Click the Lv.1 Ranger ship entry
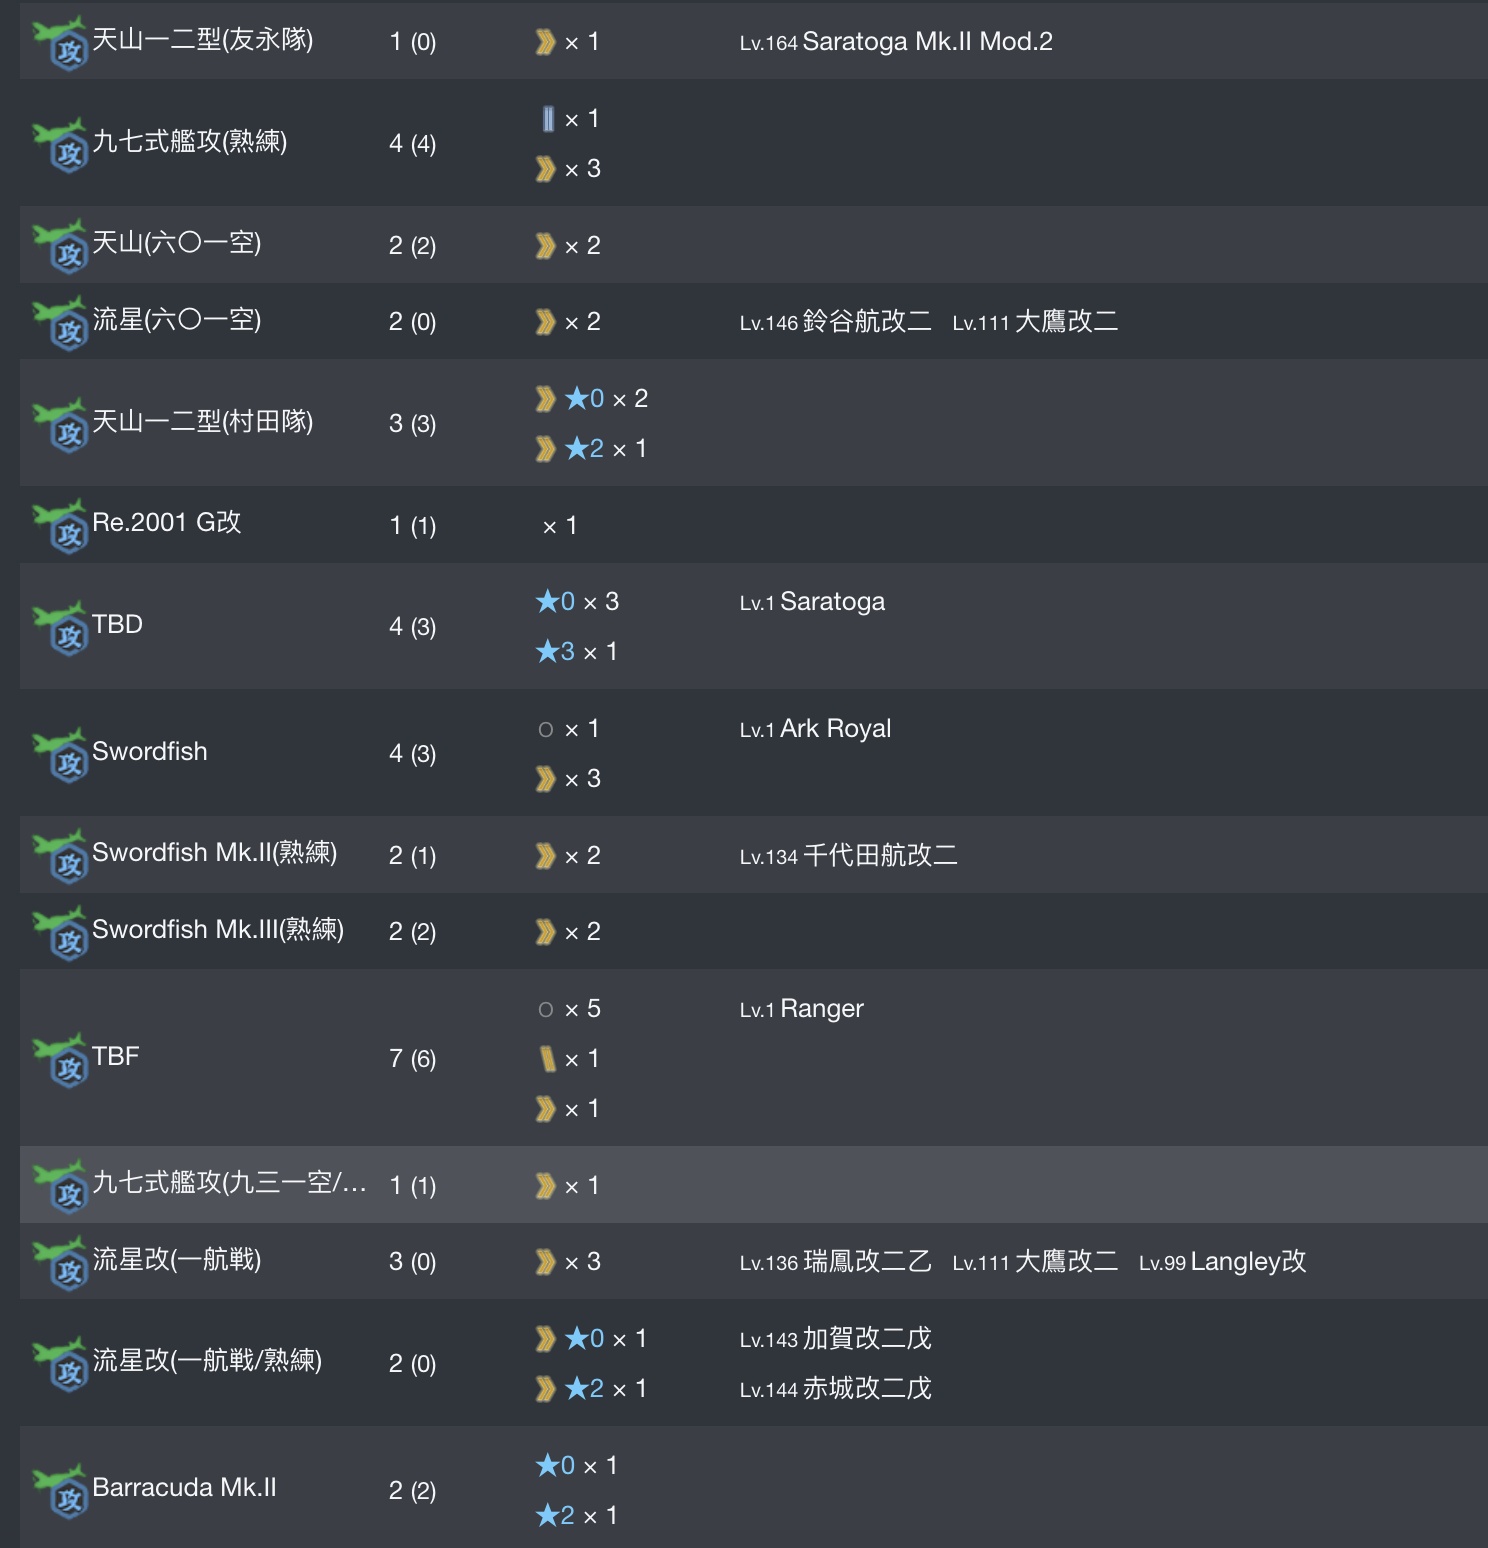 pyautogui.click(x=801, y=1009)
